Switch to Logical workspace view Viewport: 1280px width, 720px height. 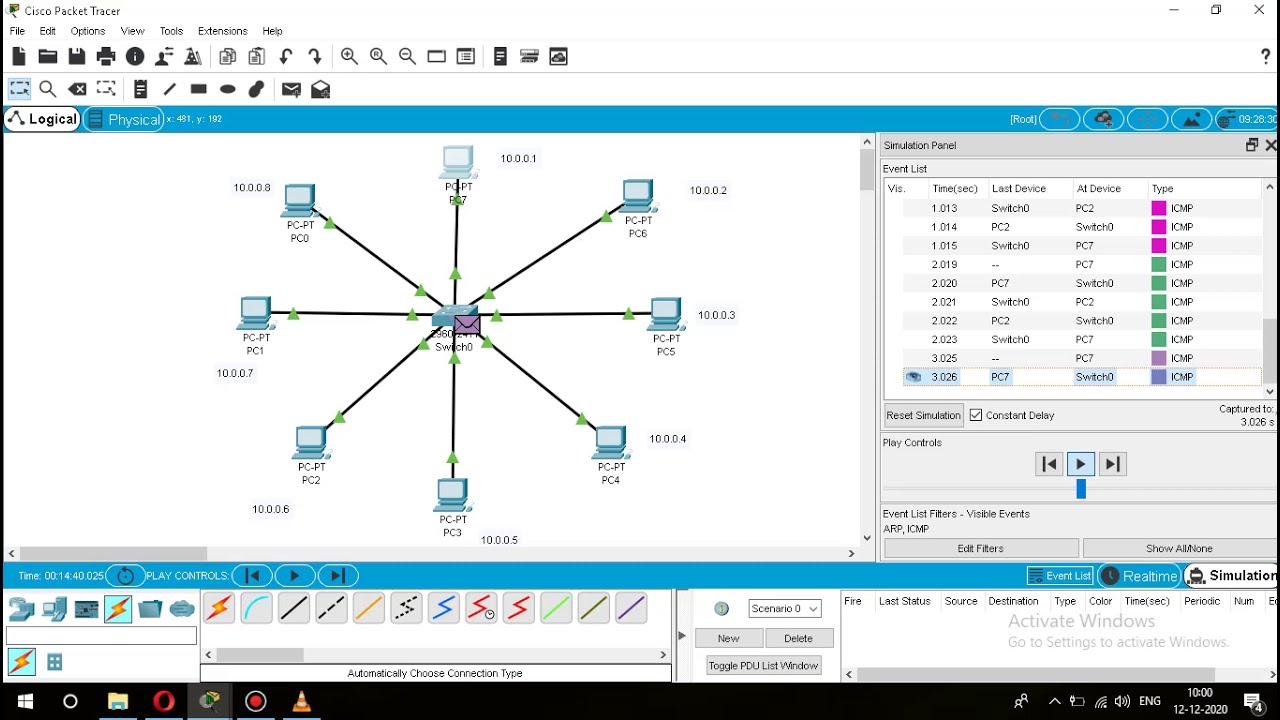(42, 119)
